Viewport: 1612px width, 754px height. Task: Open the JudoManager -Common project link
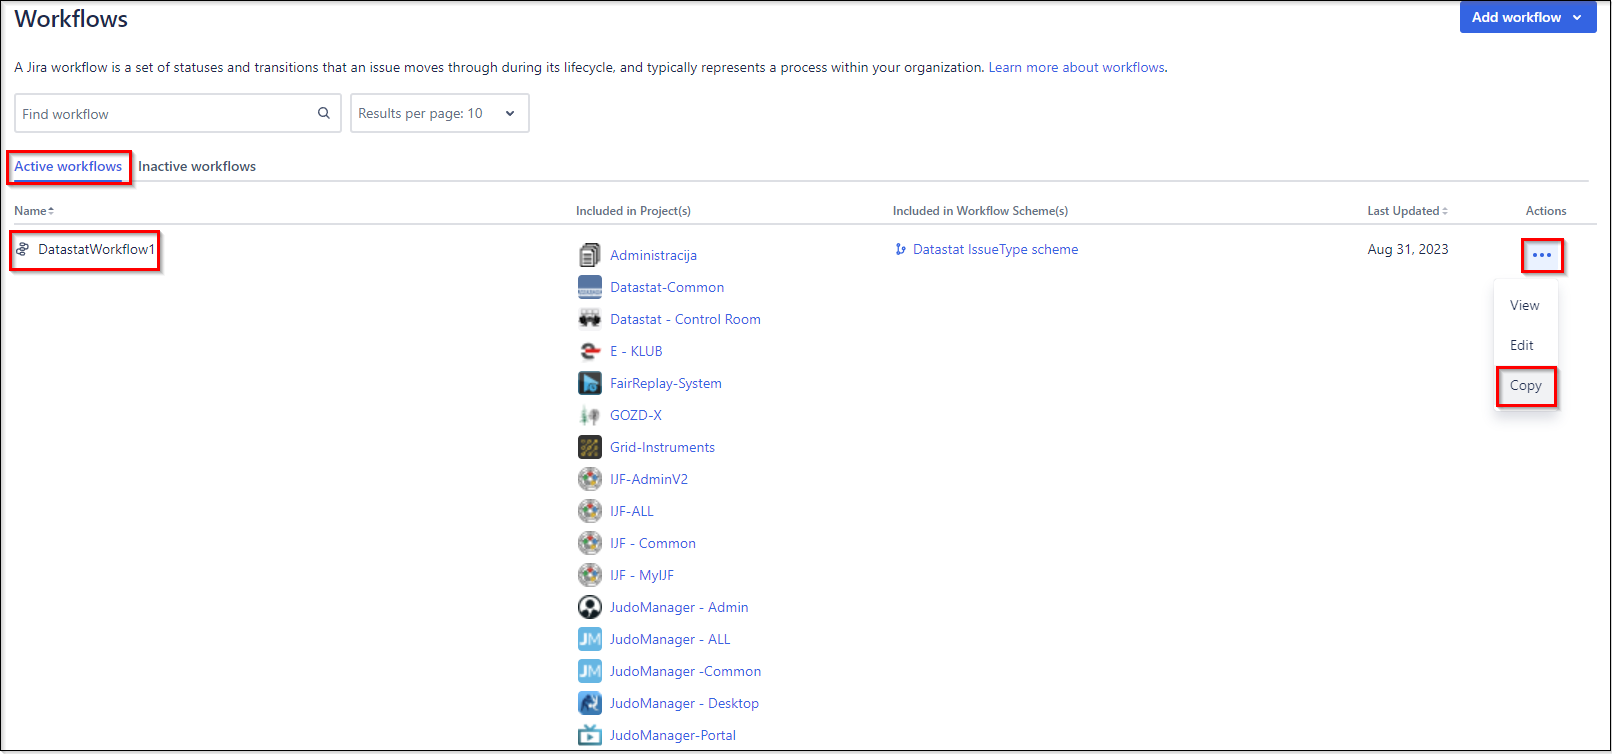click(685, 671)
